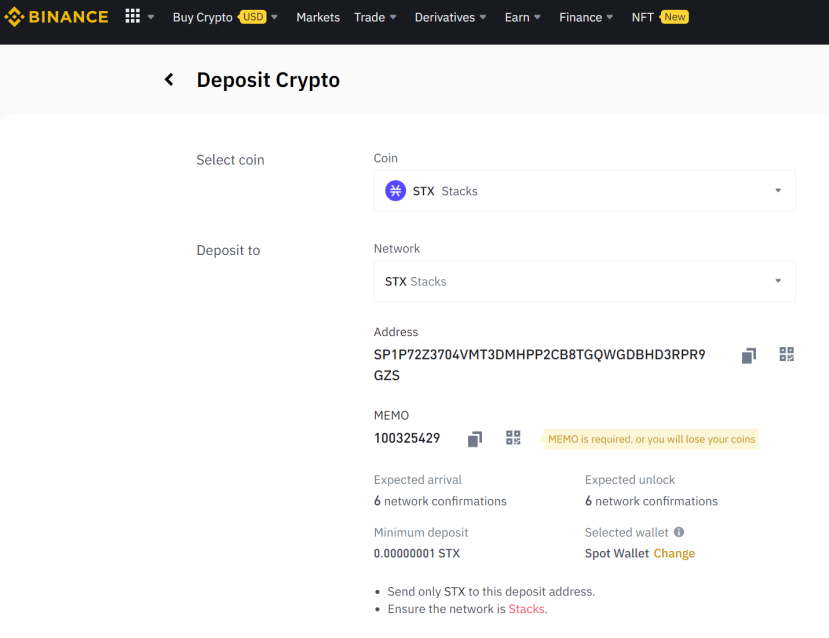Open the Markets page
The width and height of the screenshot is (829, 638).
pyautogui.click(x=318, y=17)
